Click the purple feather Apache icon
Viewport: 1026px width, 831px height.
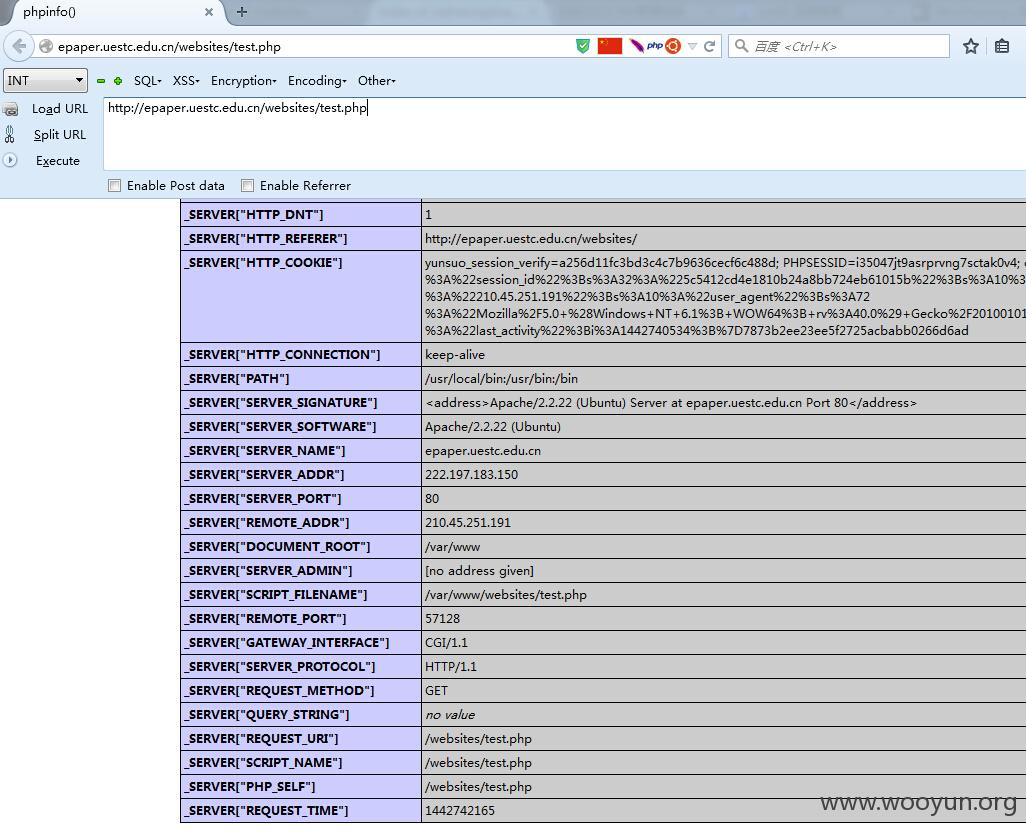(636, 46)
